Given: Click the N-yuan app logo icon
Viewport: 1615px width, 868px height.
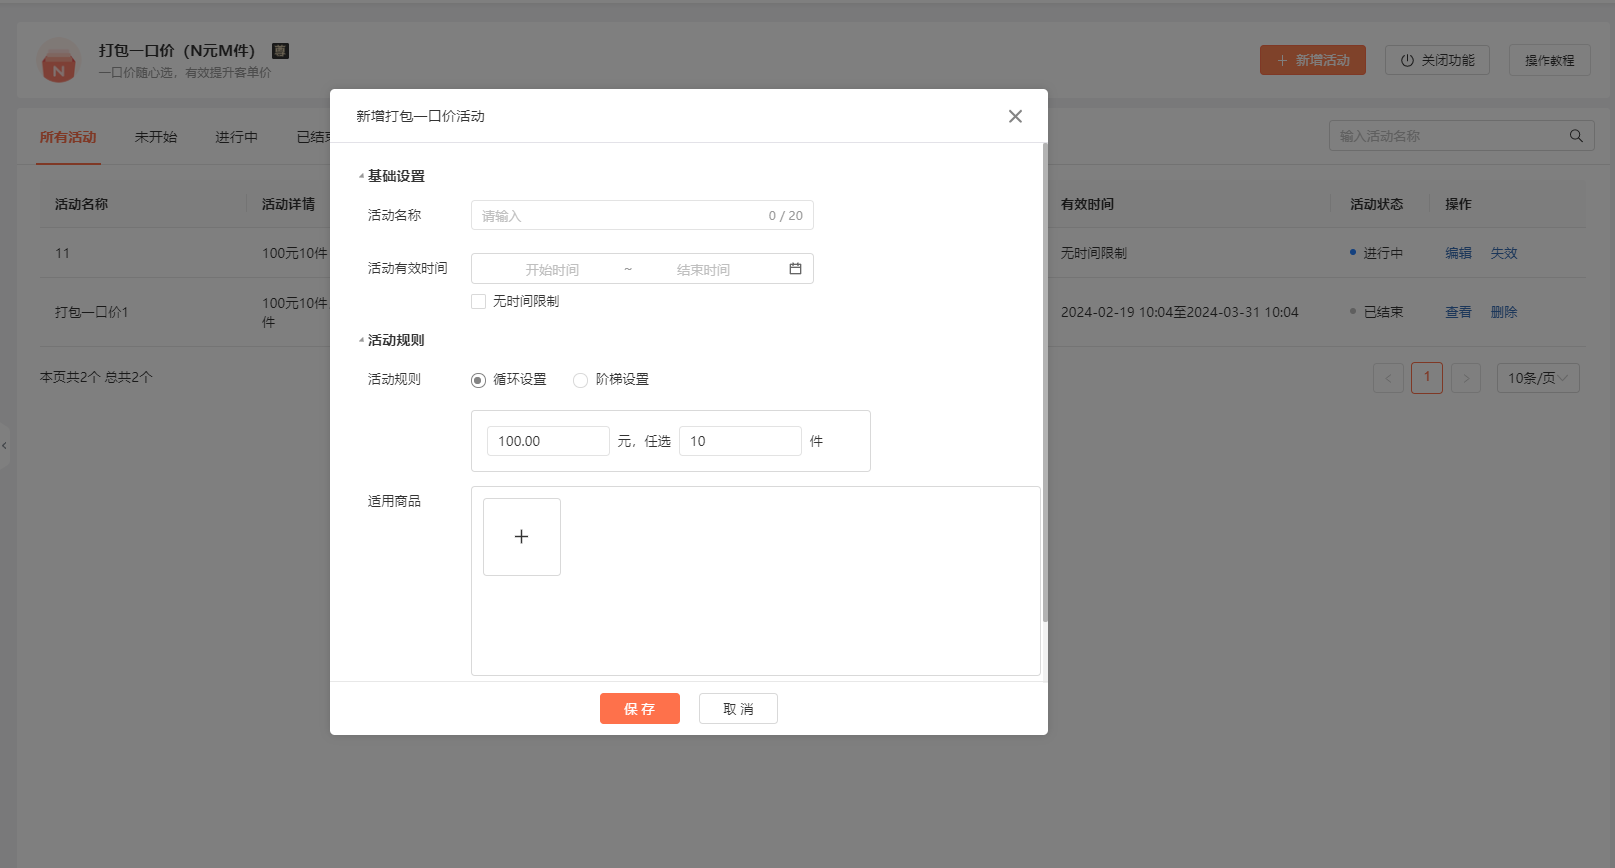Looking at the screenshot, I should coord(59,61).
